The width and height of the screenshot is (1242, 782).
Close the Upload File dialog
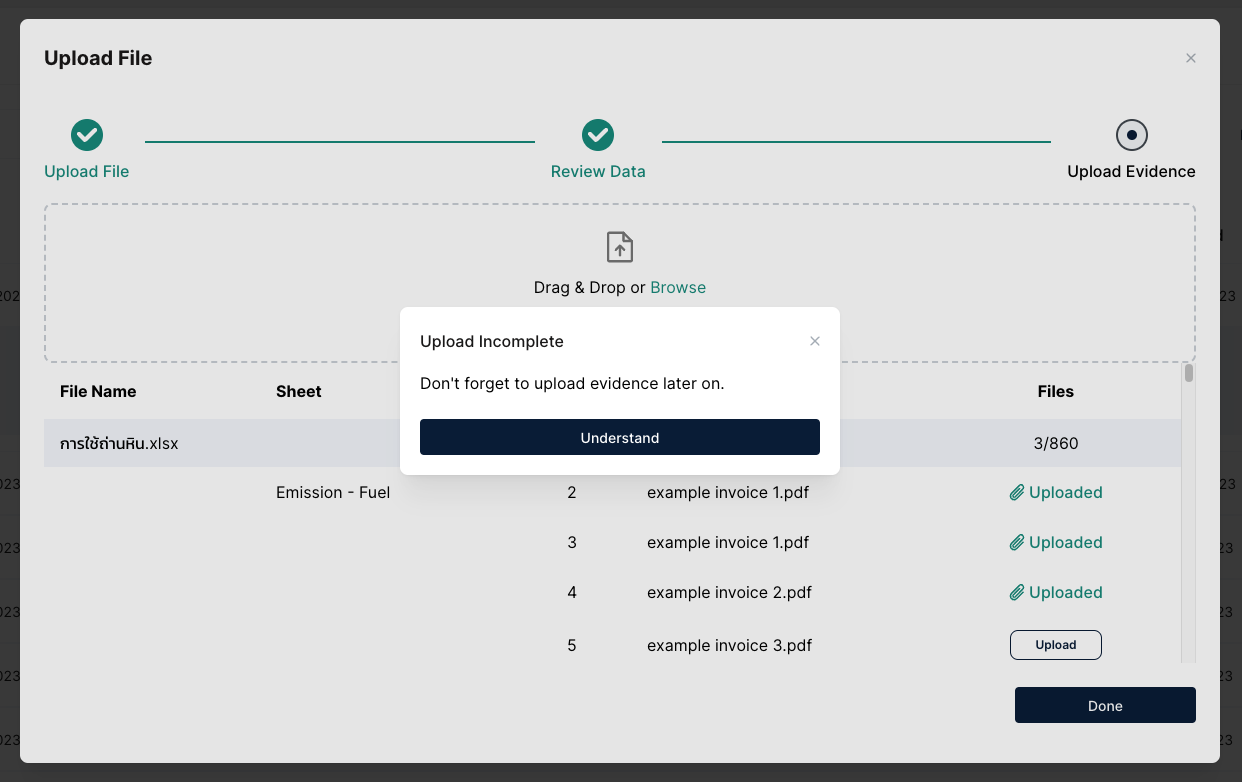click(1190, 58)
